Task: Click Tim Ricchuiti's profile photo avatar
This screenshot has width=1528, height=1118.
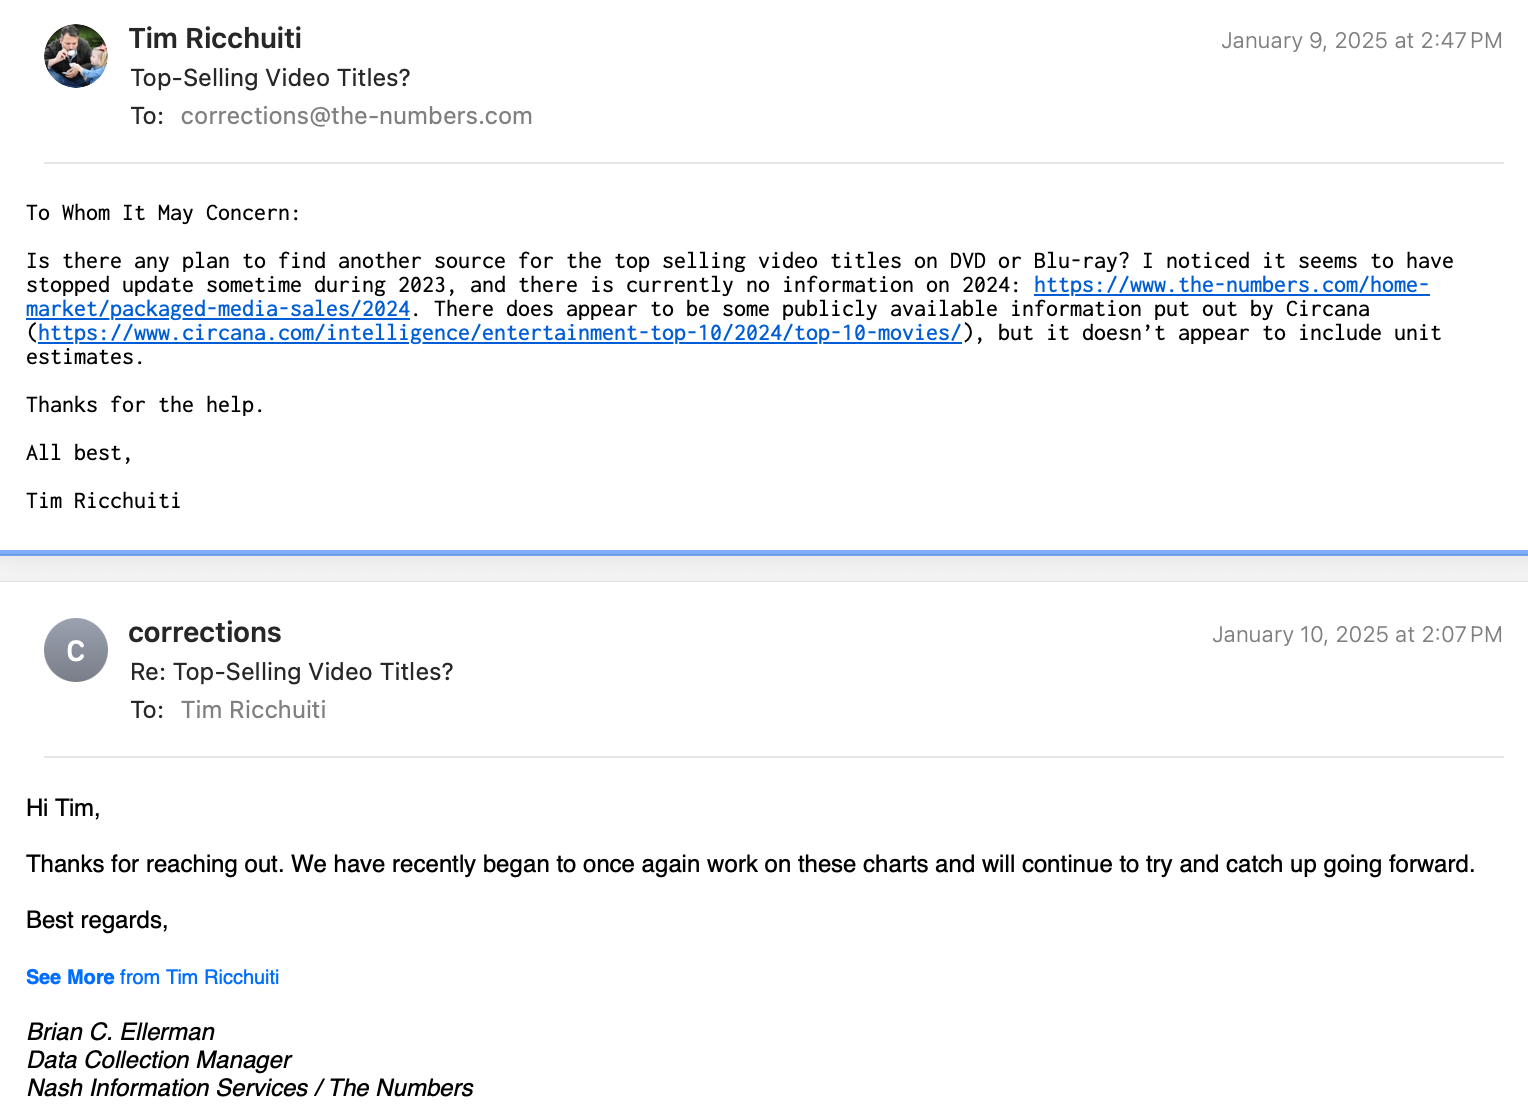Action: tap(76, 56)
